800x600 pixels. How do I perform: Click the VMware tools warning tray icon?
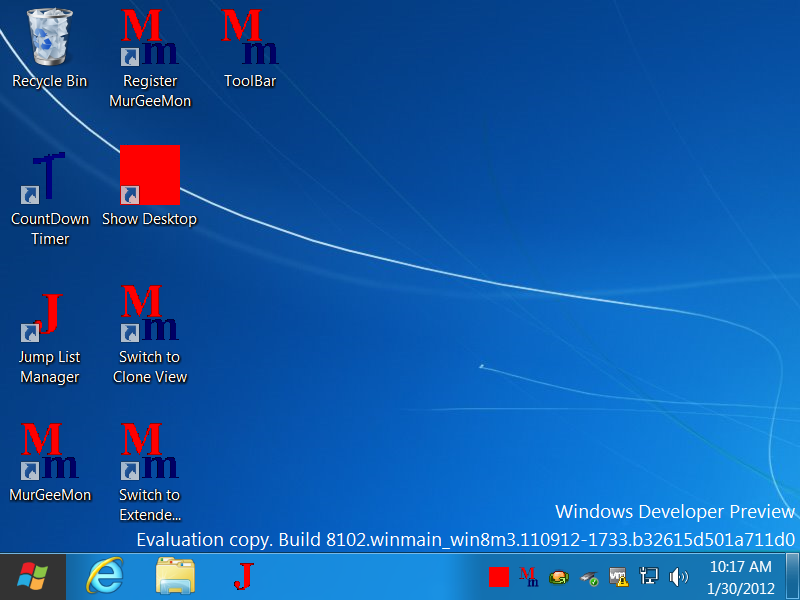coord(618,577)
